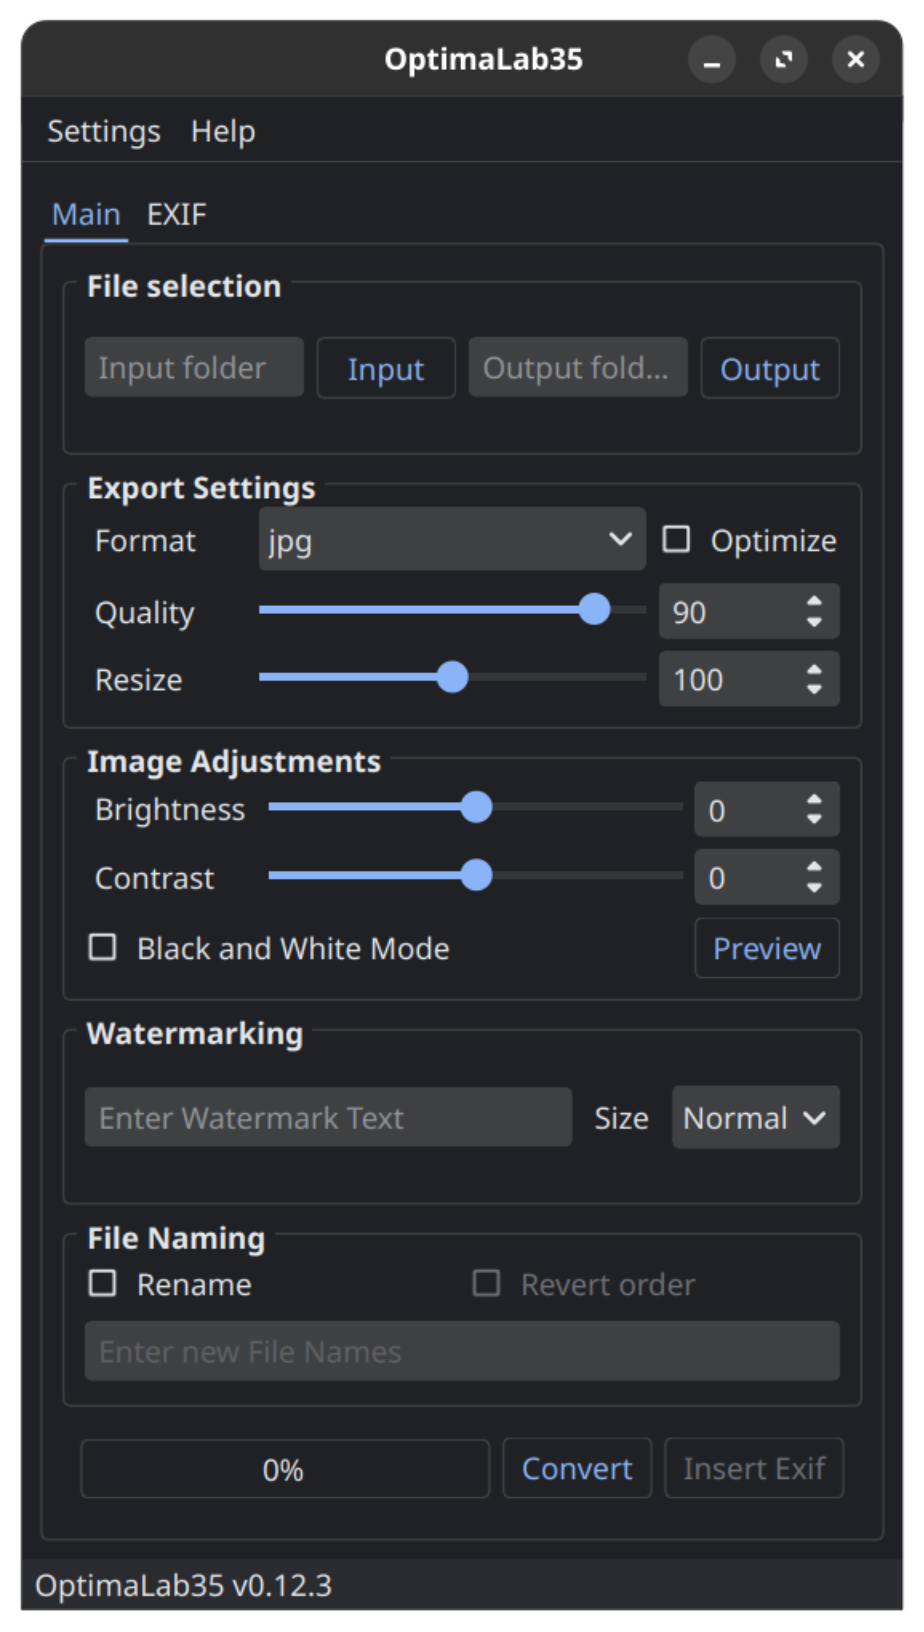Open the Settings menu

[104, 131]
